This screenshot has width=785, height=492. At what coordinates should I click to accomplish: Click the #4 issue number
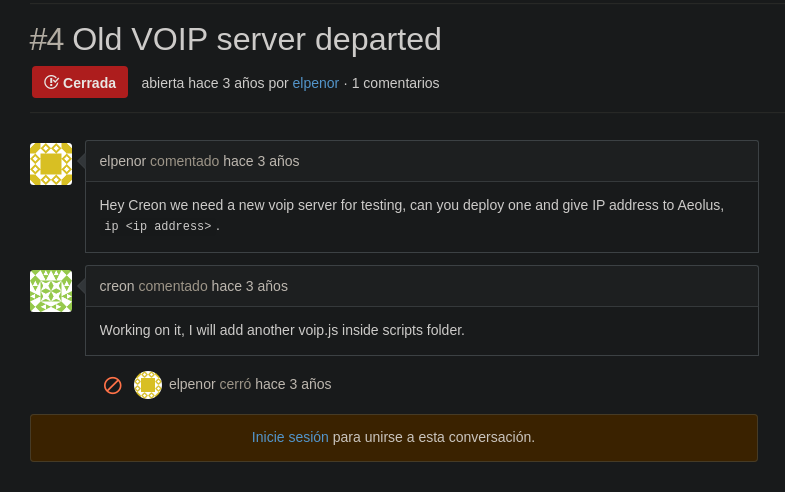pos(47,39)
